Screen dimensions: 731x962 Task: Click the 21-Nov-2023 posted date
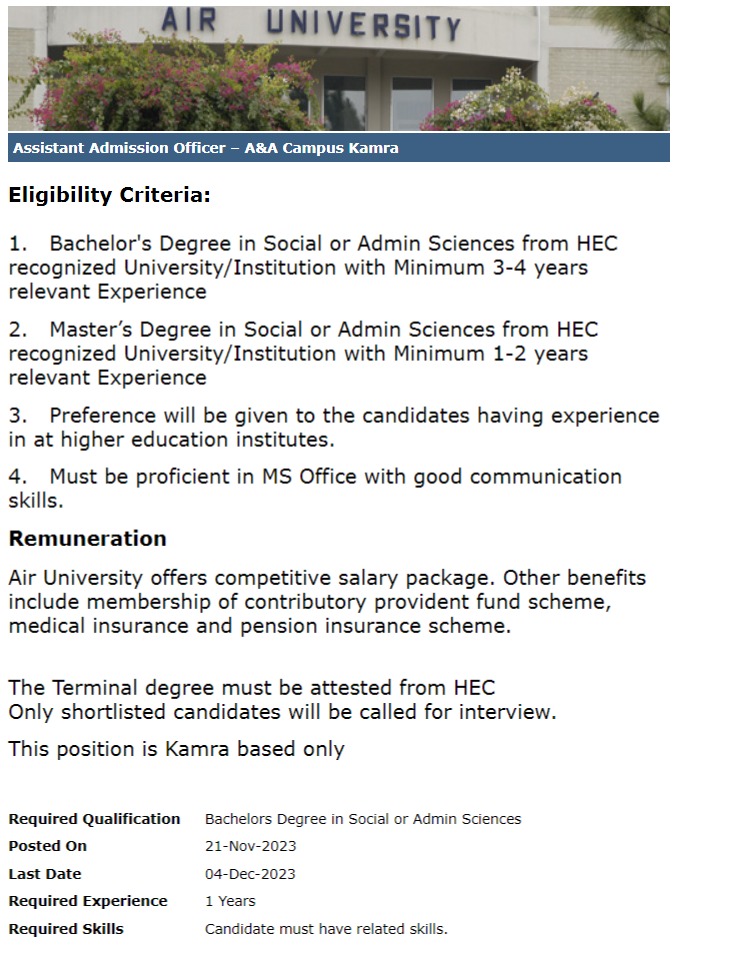[250, 846]
